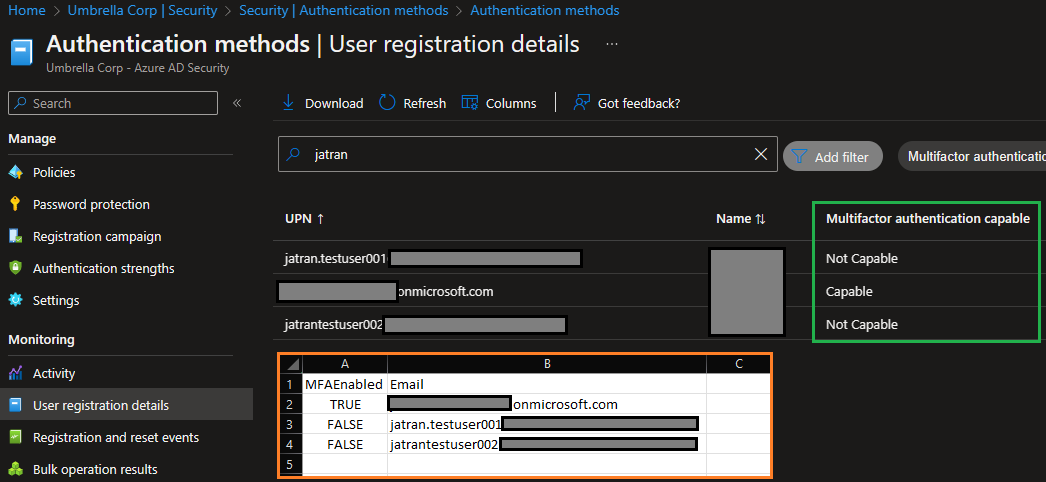This screenshot has width=1046, height=482.
Task: Click the MFAEnabled spreadsheet cell
Action: point(345,385)
